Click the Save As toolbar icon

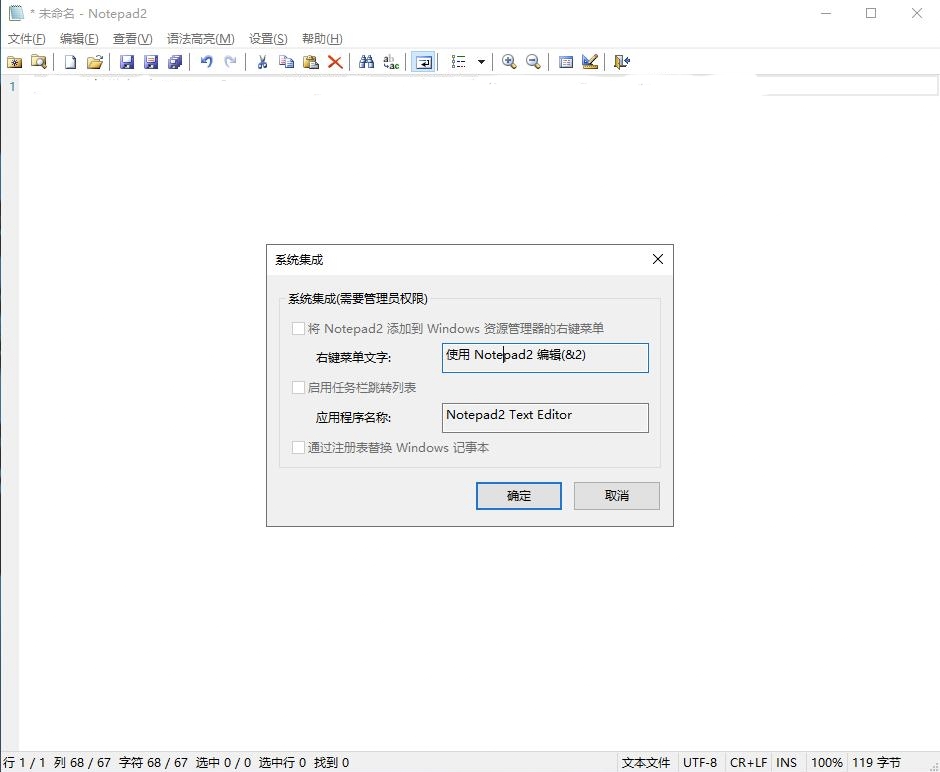click(x=150, y=62)
